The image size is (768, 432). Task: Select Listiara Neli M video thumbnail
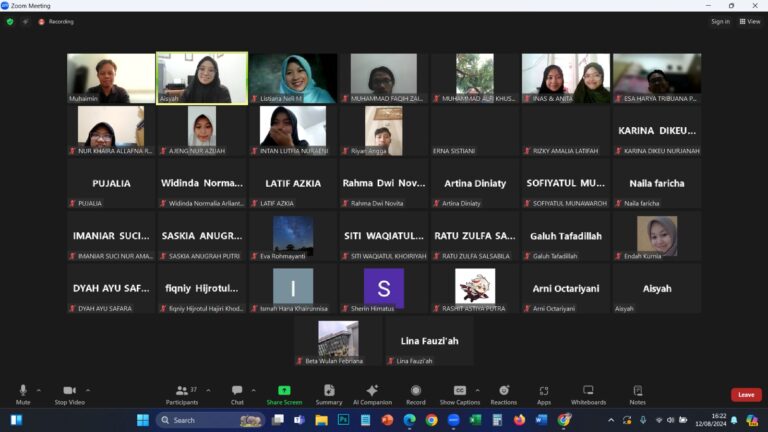click(293, 78)
